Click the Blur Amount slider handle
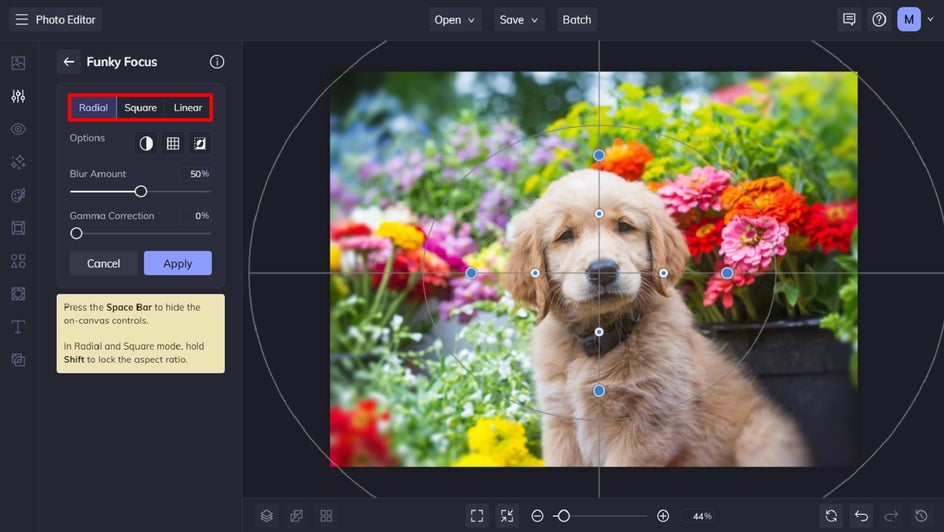The image size is (944, 532). pos(141,191)
